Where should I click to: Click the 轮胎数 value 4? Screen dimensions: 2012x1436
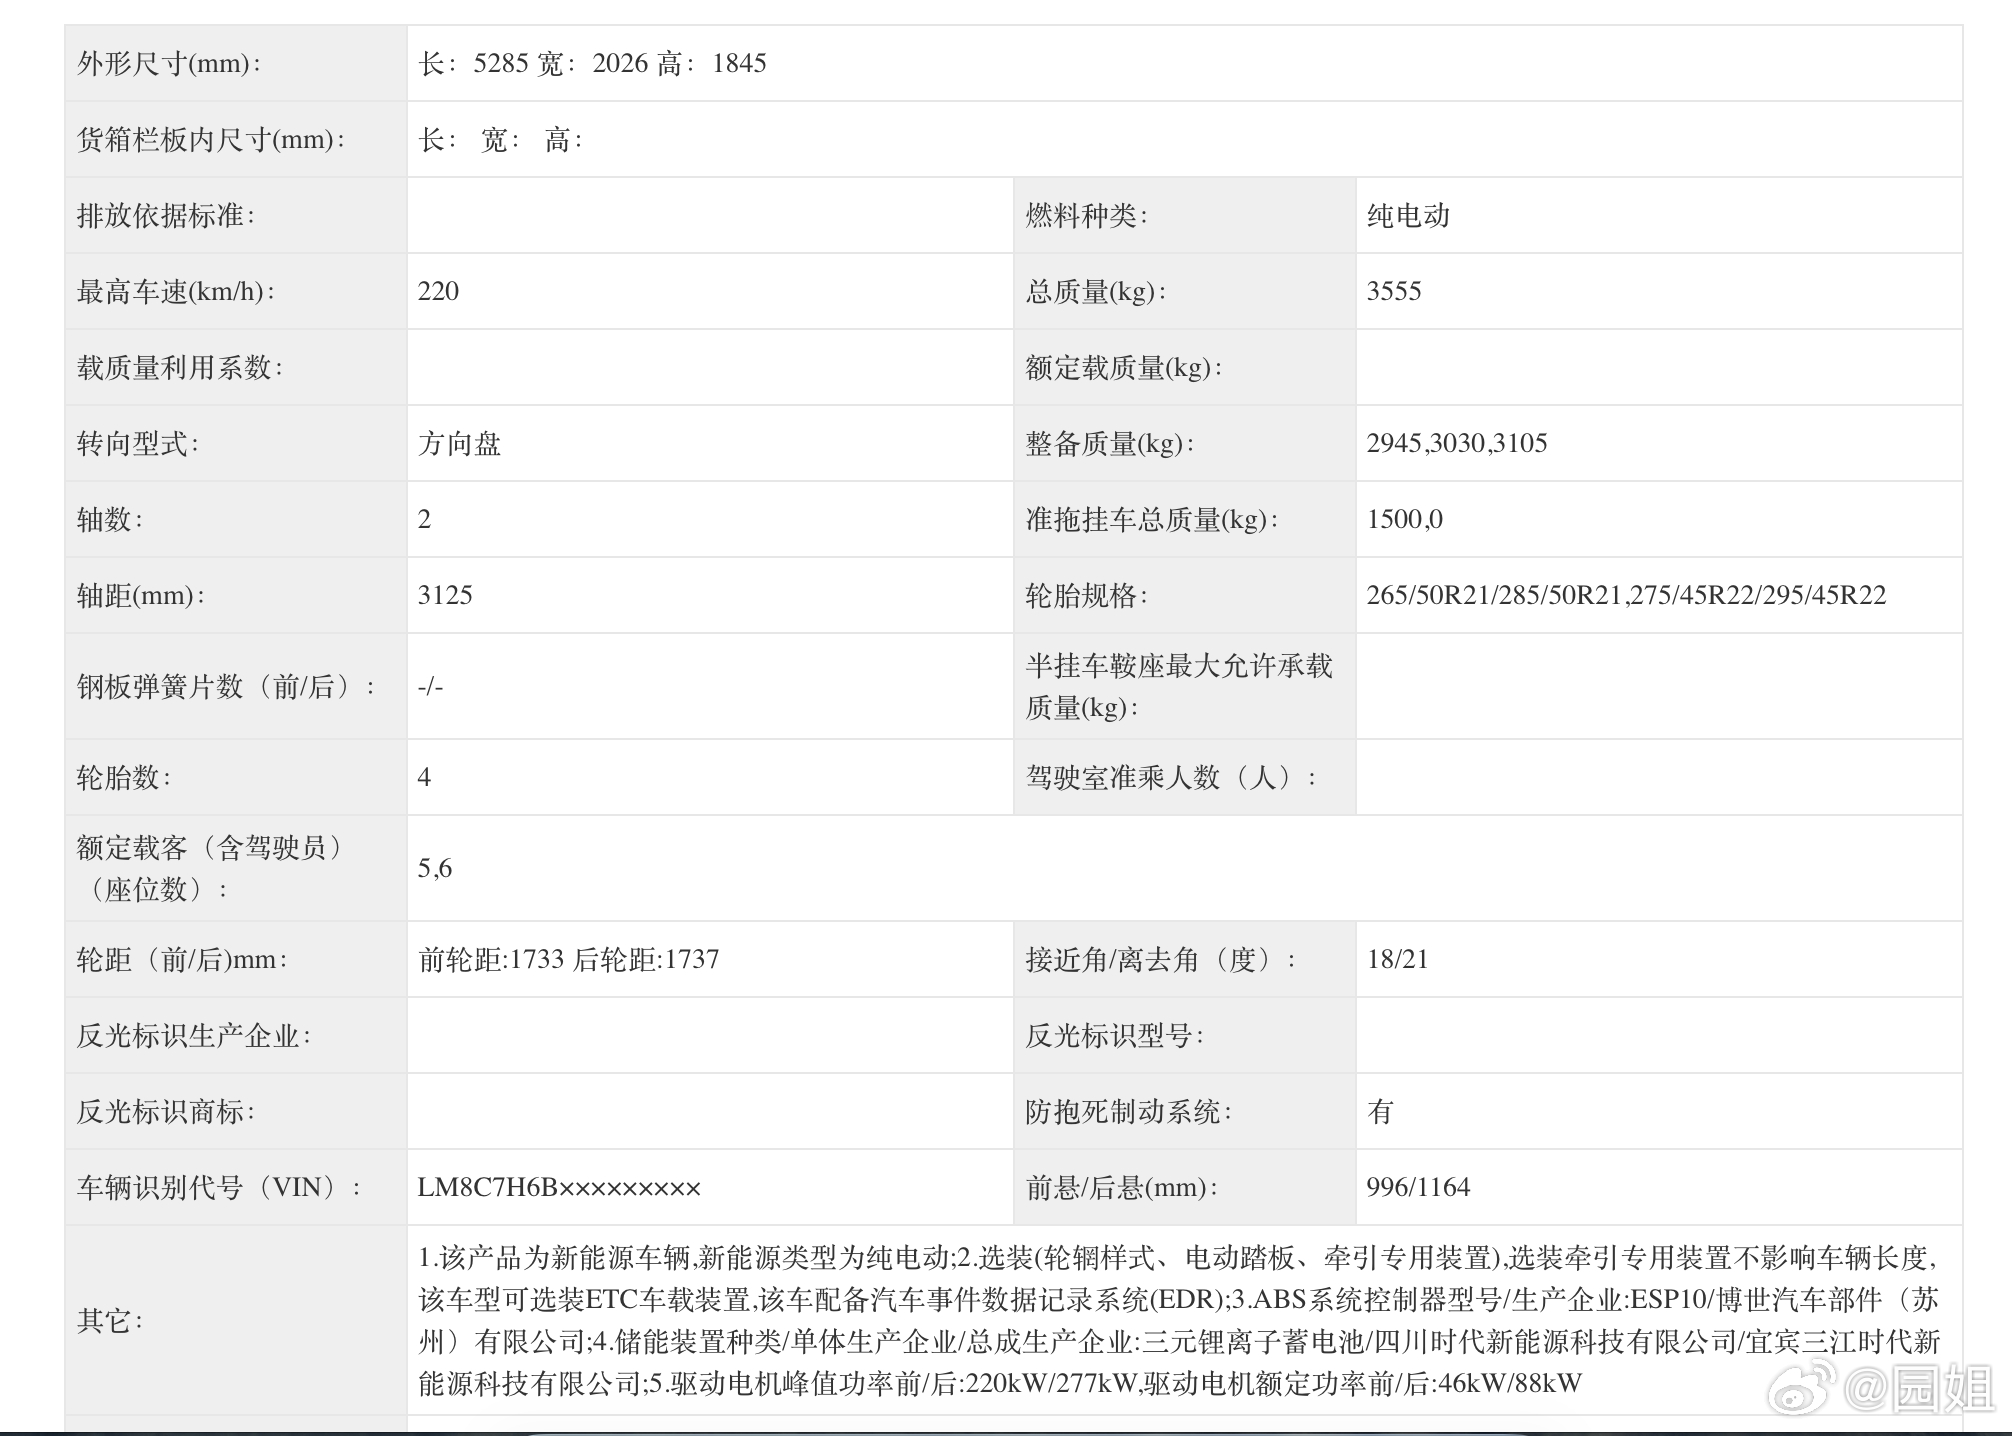424,778
